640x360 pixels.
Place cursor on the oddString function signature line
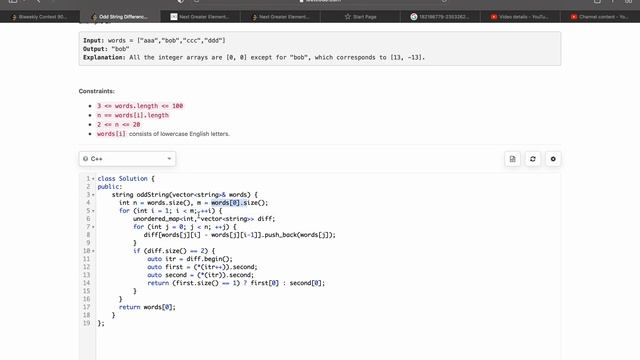185,195
